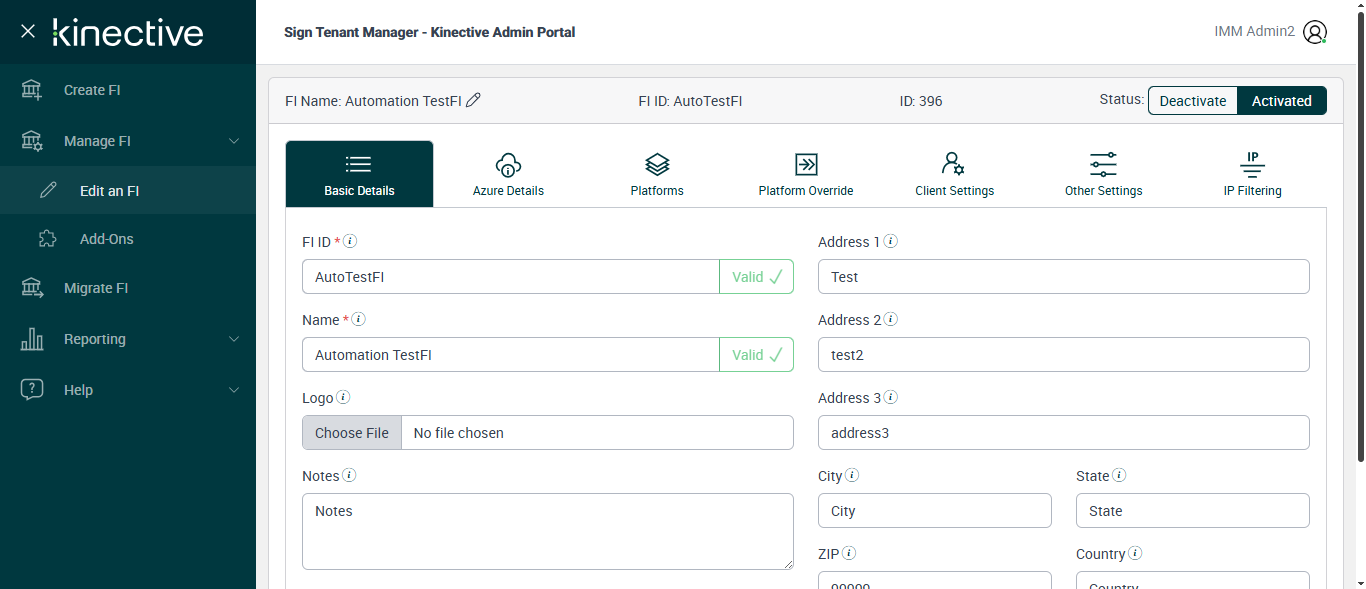
Task: Collapse the Manage FI menu chevron
Action: [x=234, y=141]
